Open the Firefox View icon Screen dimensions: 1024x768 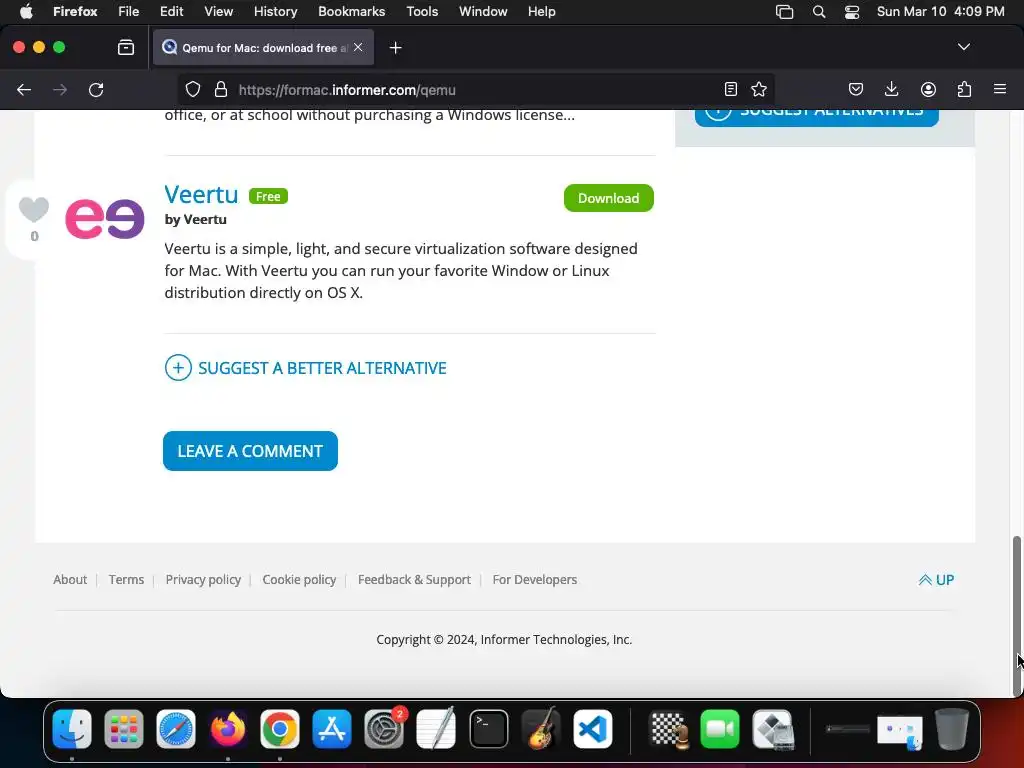[x=126, y=47]
